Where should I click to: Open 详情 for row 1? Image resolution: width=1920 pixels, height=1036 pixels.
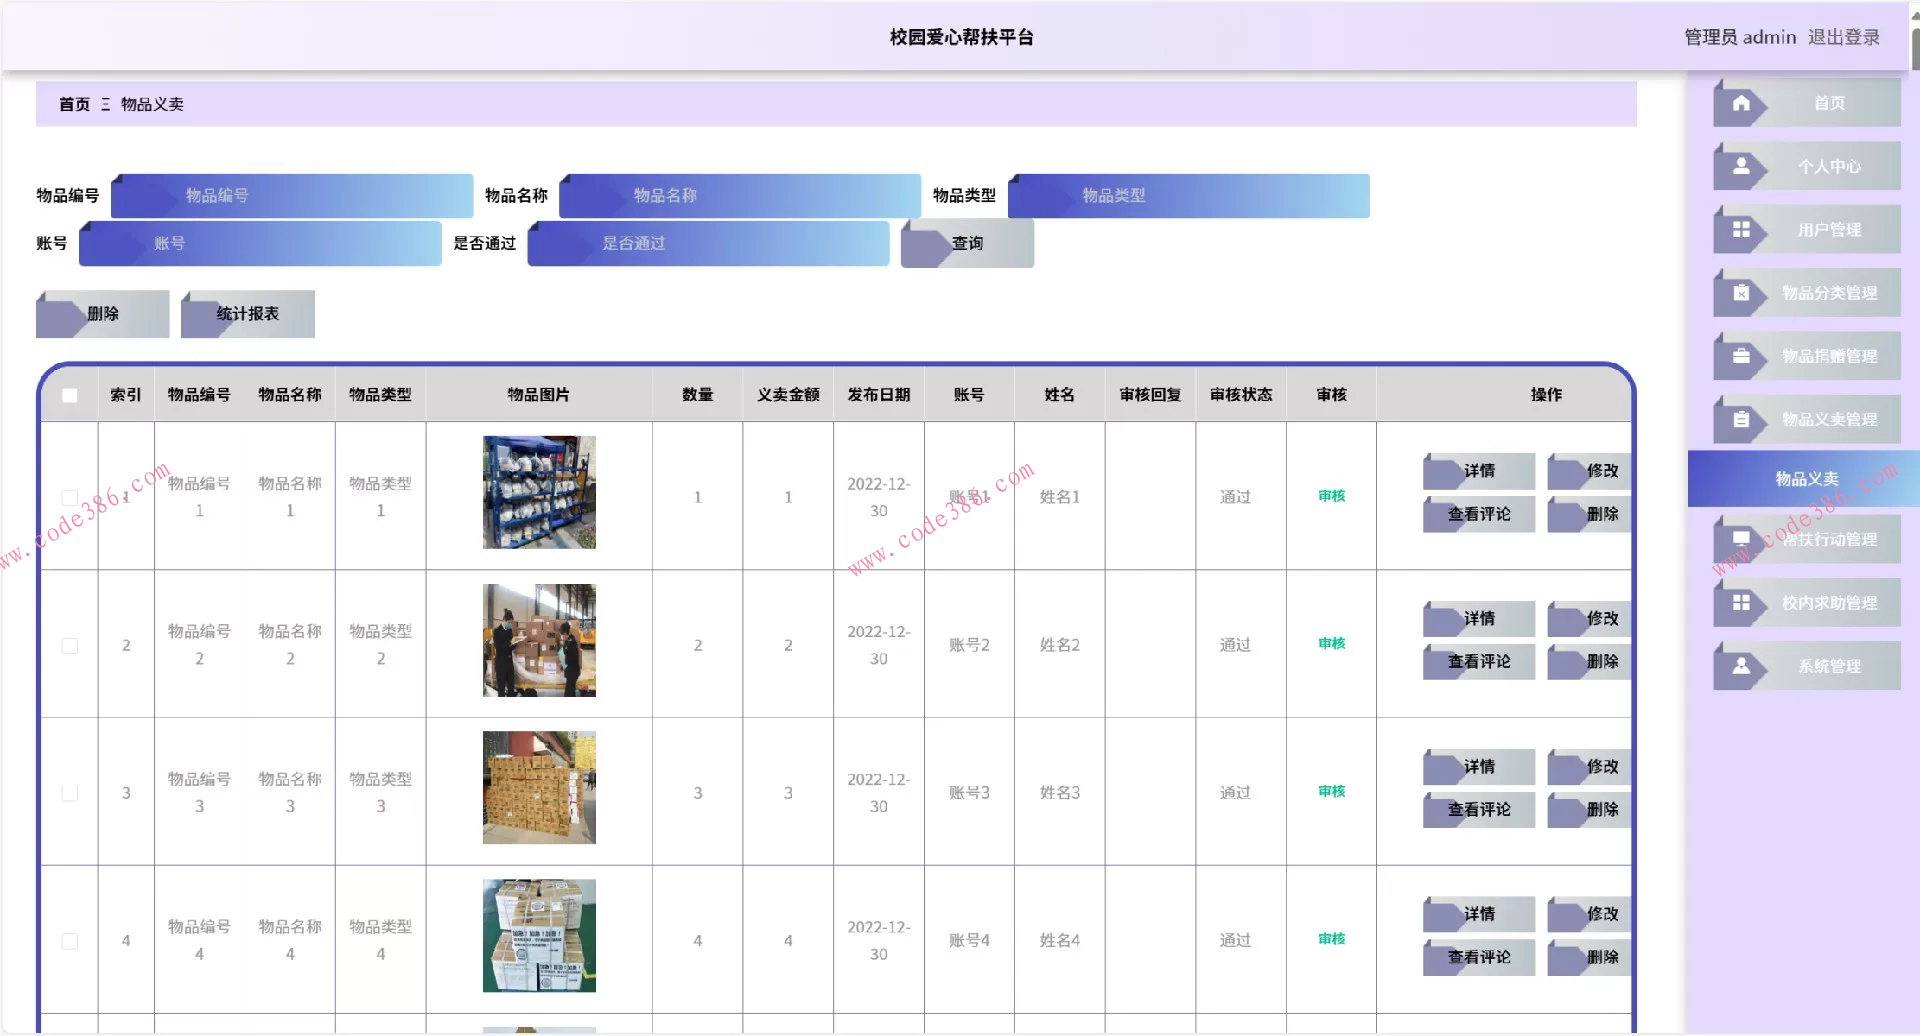1478,471
